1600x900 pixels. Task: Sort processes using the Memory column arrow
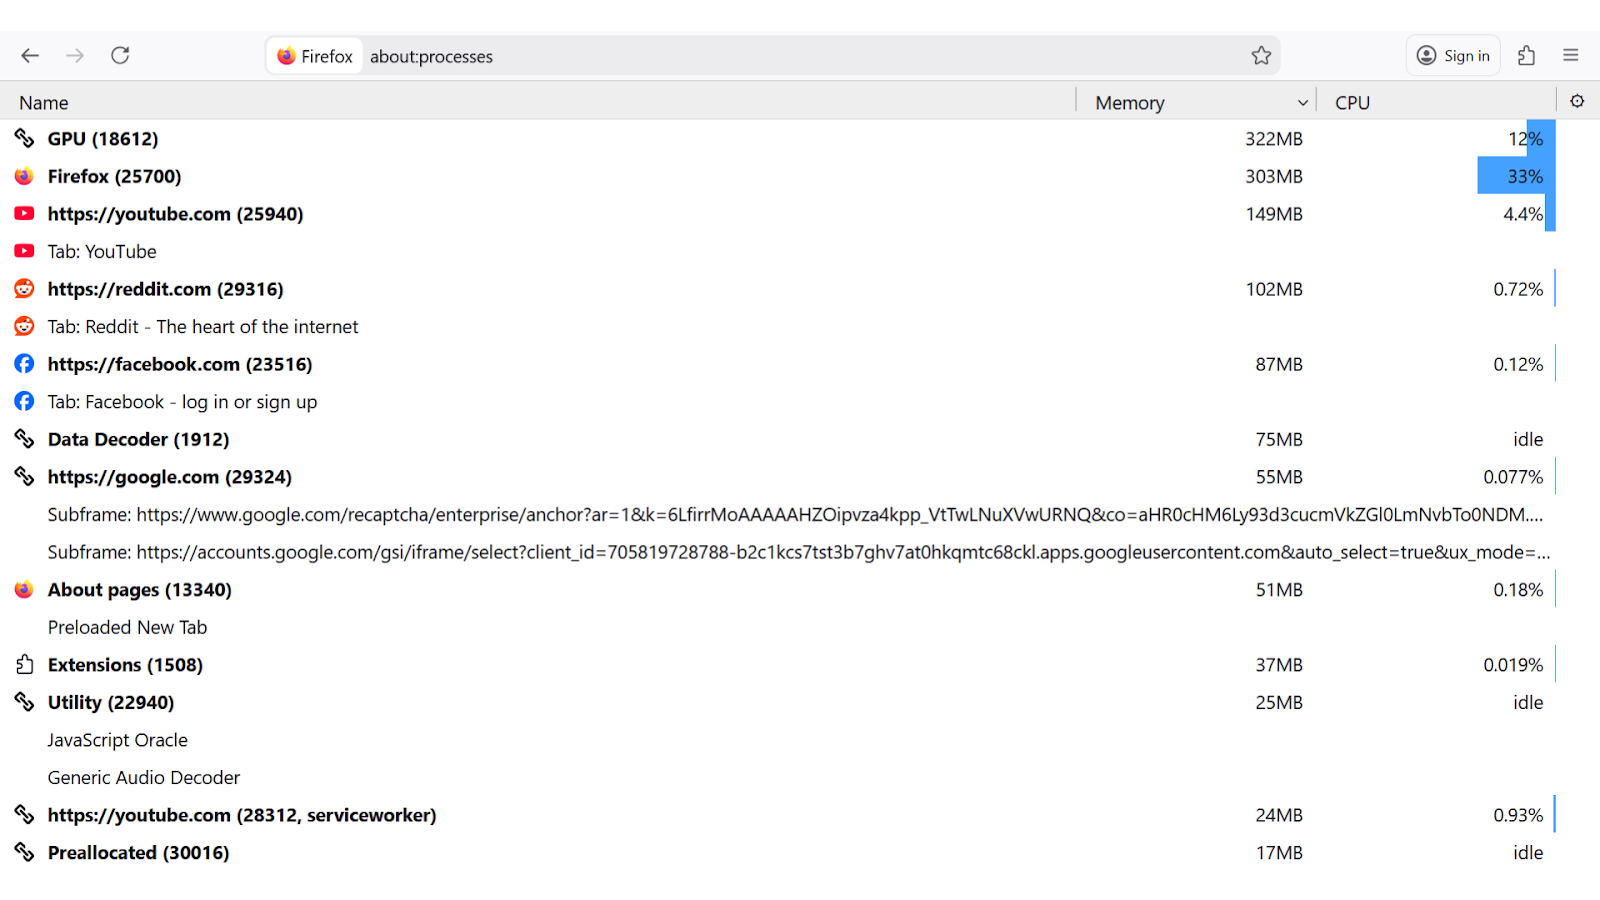[1302, 103]
